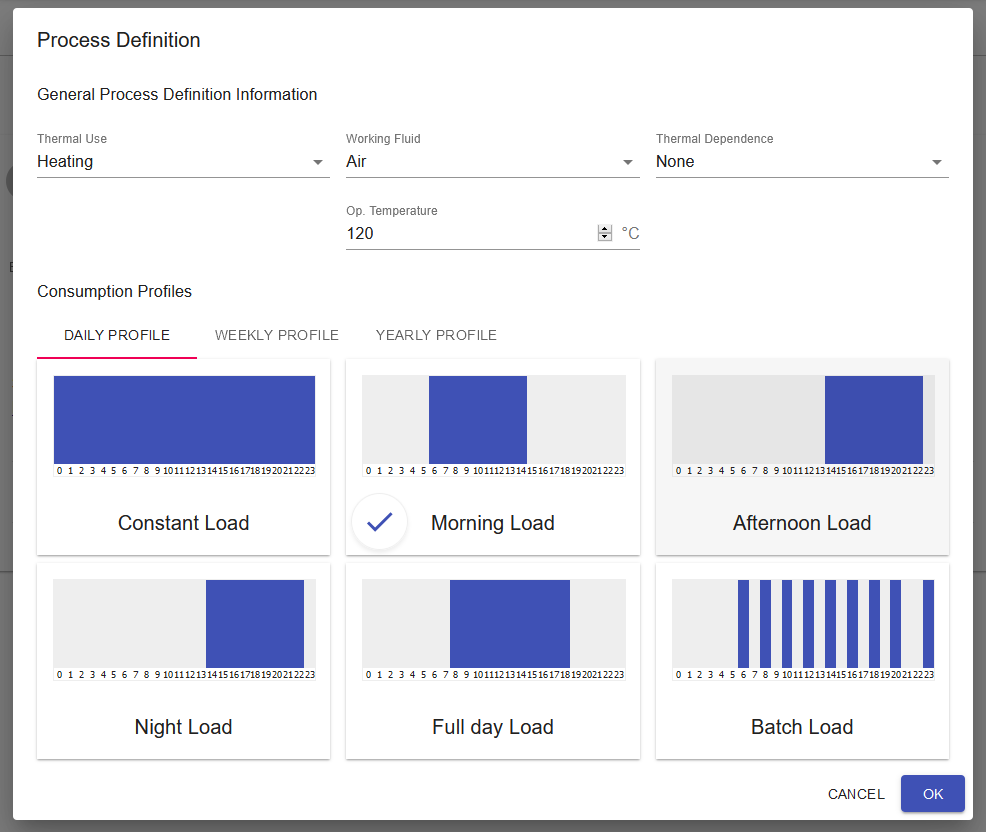Select the Full day Load chart
The width and height of the screenshot is (986, 832).
(x=493, y=624)
